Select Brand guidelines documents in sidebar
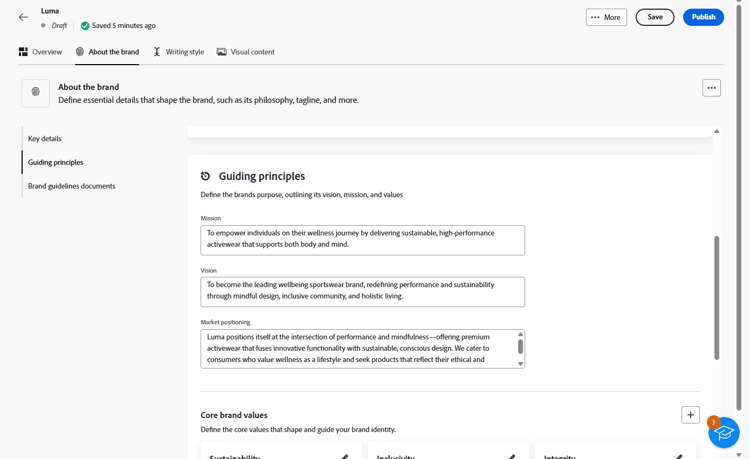 click(x=71, y=186)
